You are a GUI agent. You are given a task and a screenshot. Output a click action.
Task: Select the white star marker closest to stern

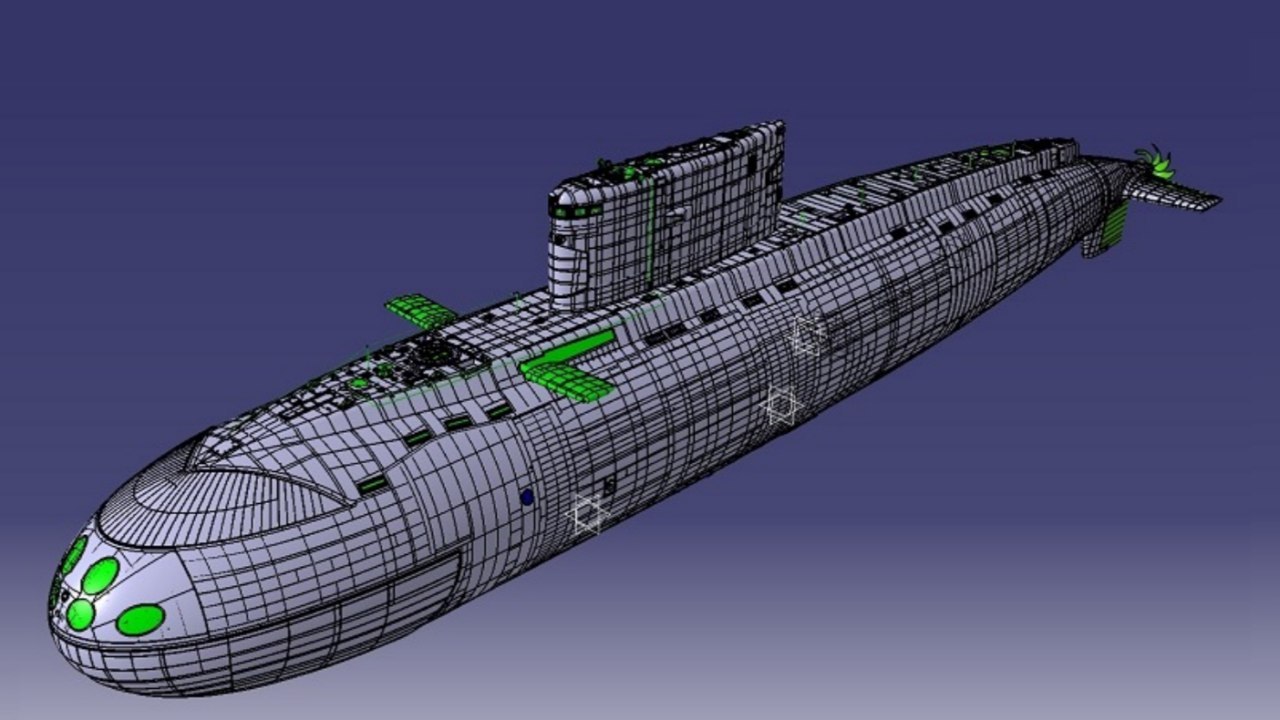coord(808,335)
